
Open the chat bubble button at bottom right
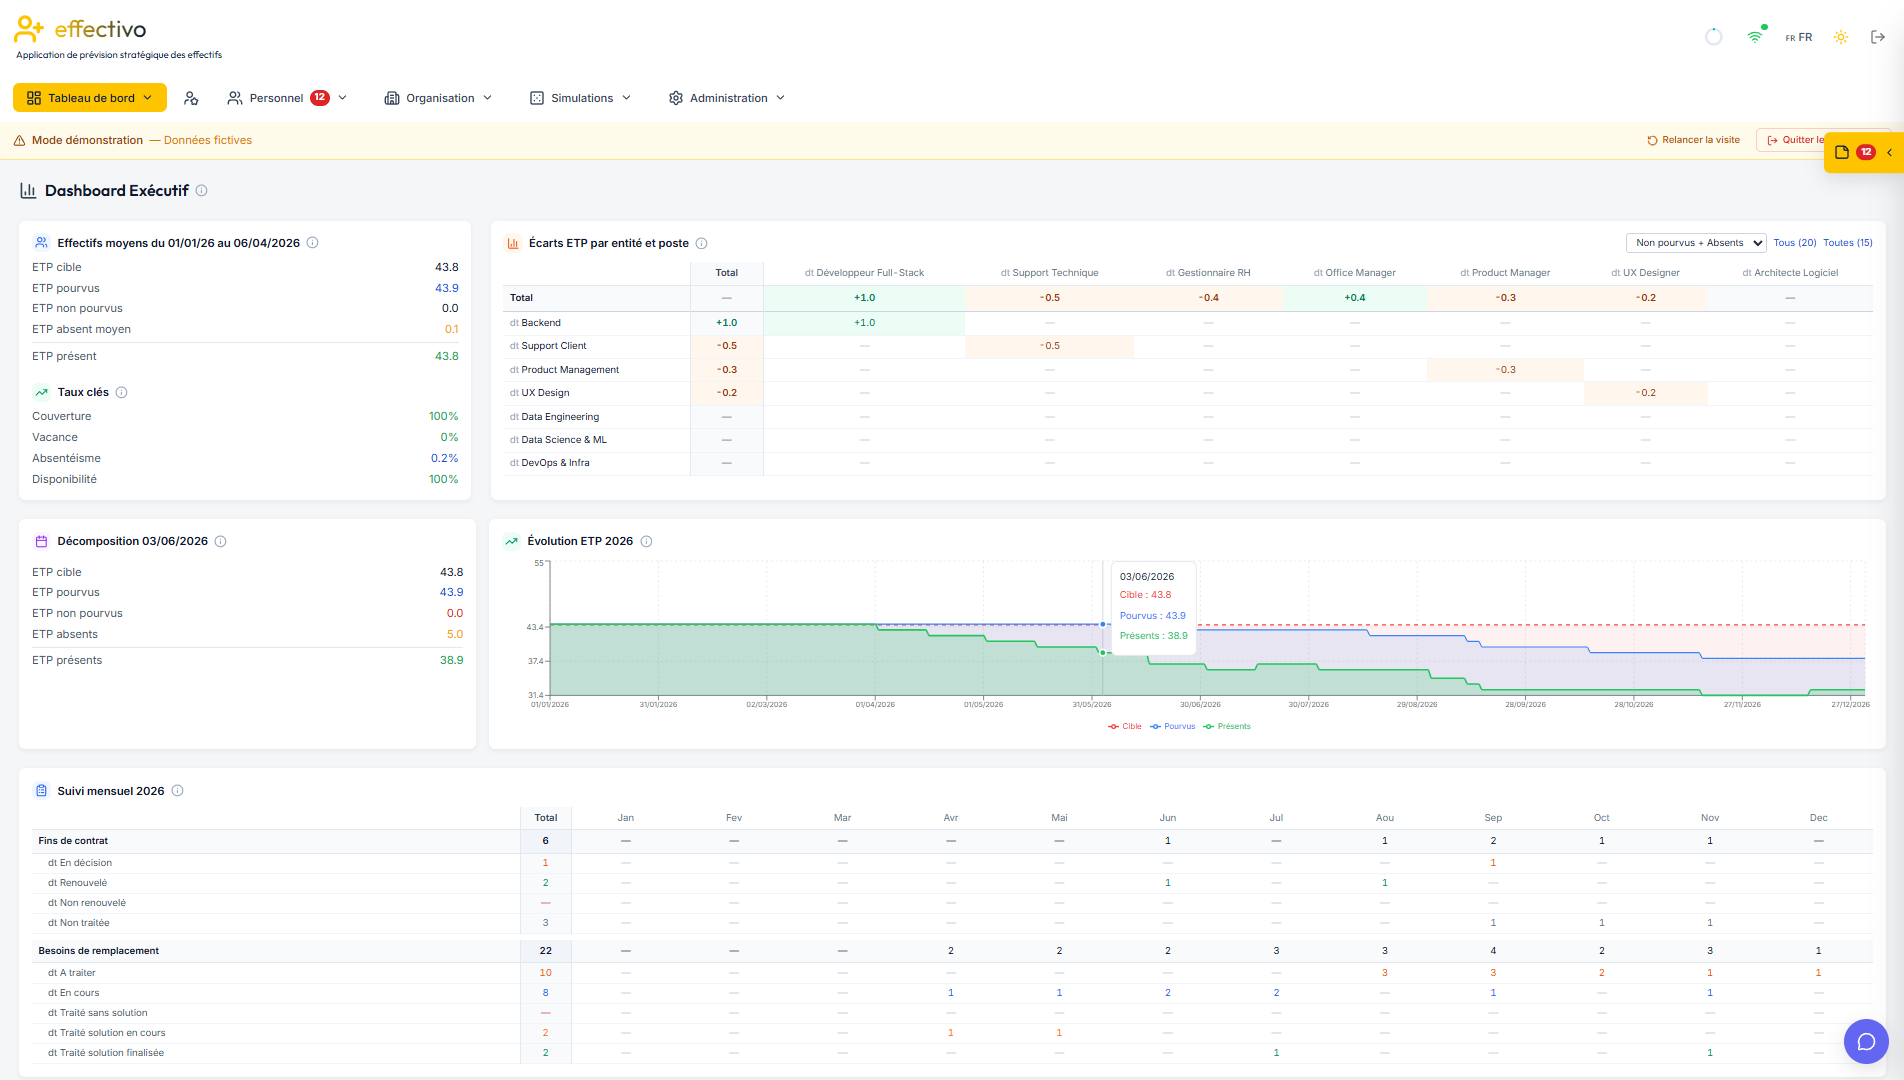tap(1866, 1042)
